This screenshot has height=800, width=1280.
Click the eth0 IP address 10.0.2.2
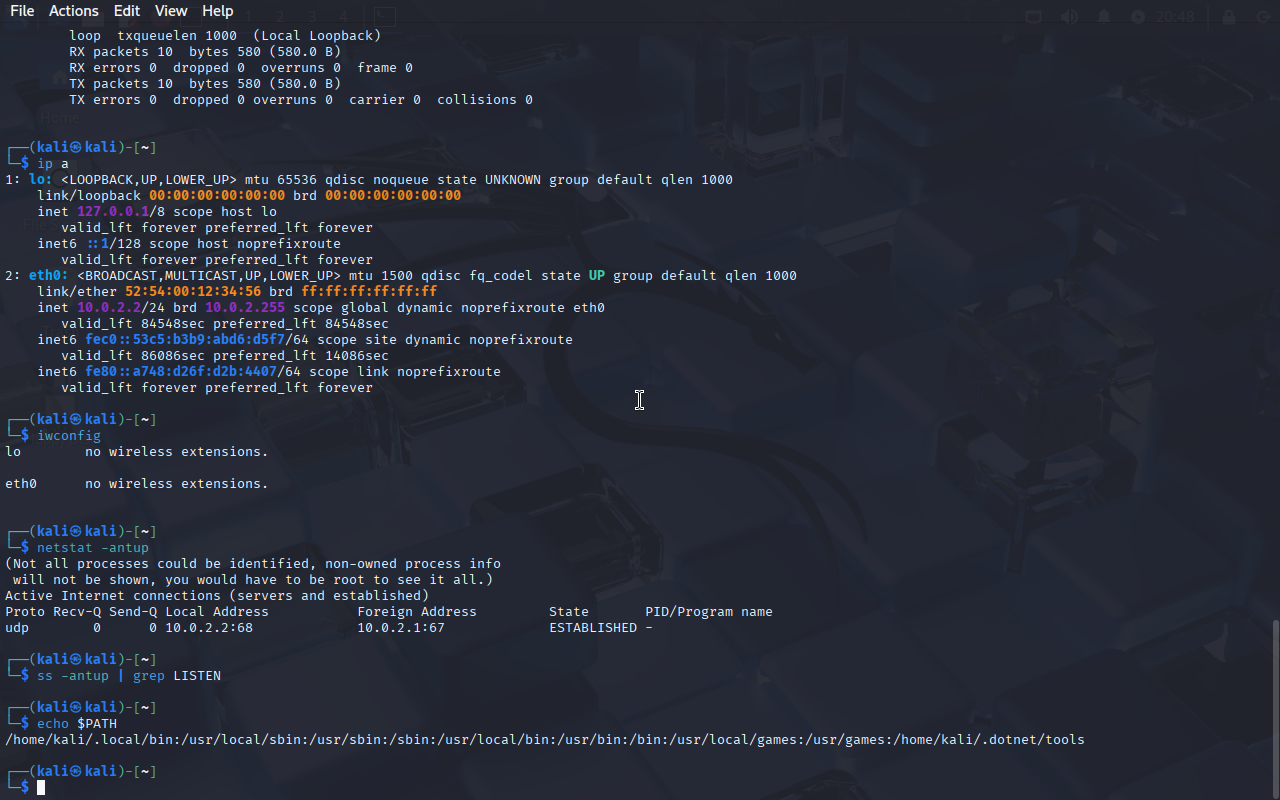(109, 308)
